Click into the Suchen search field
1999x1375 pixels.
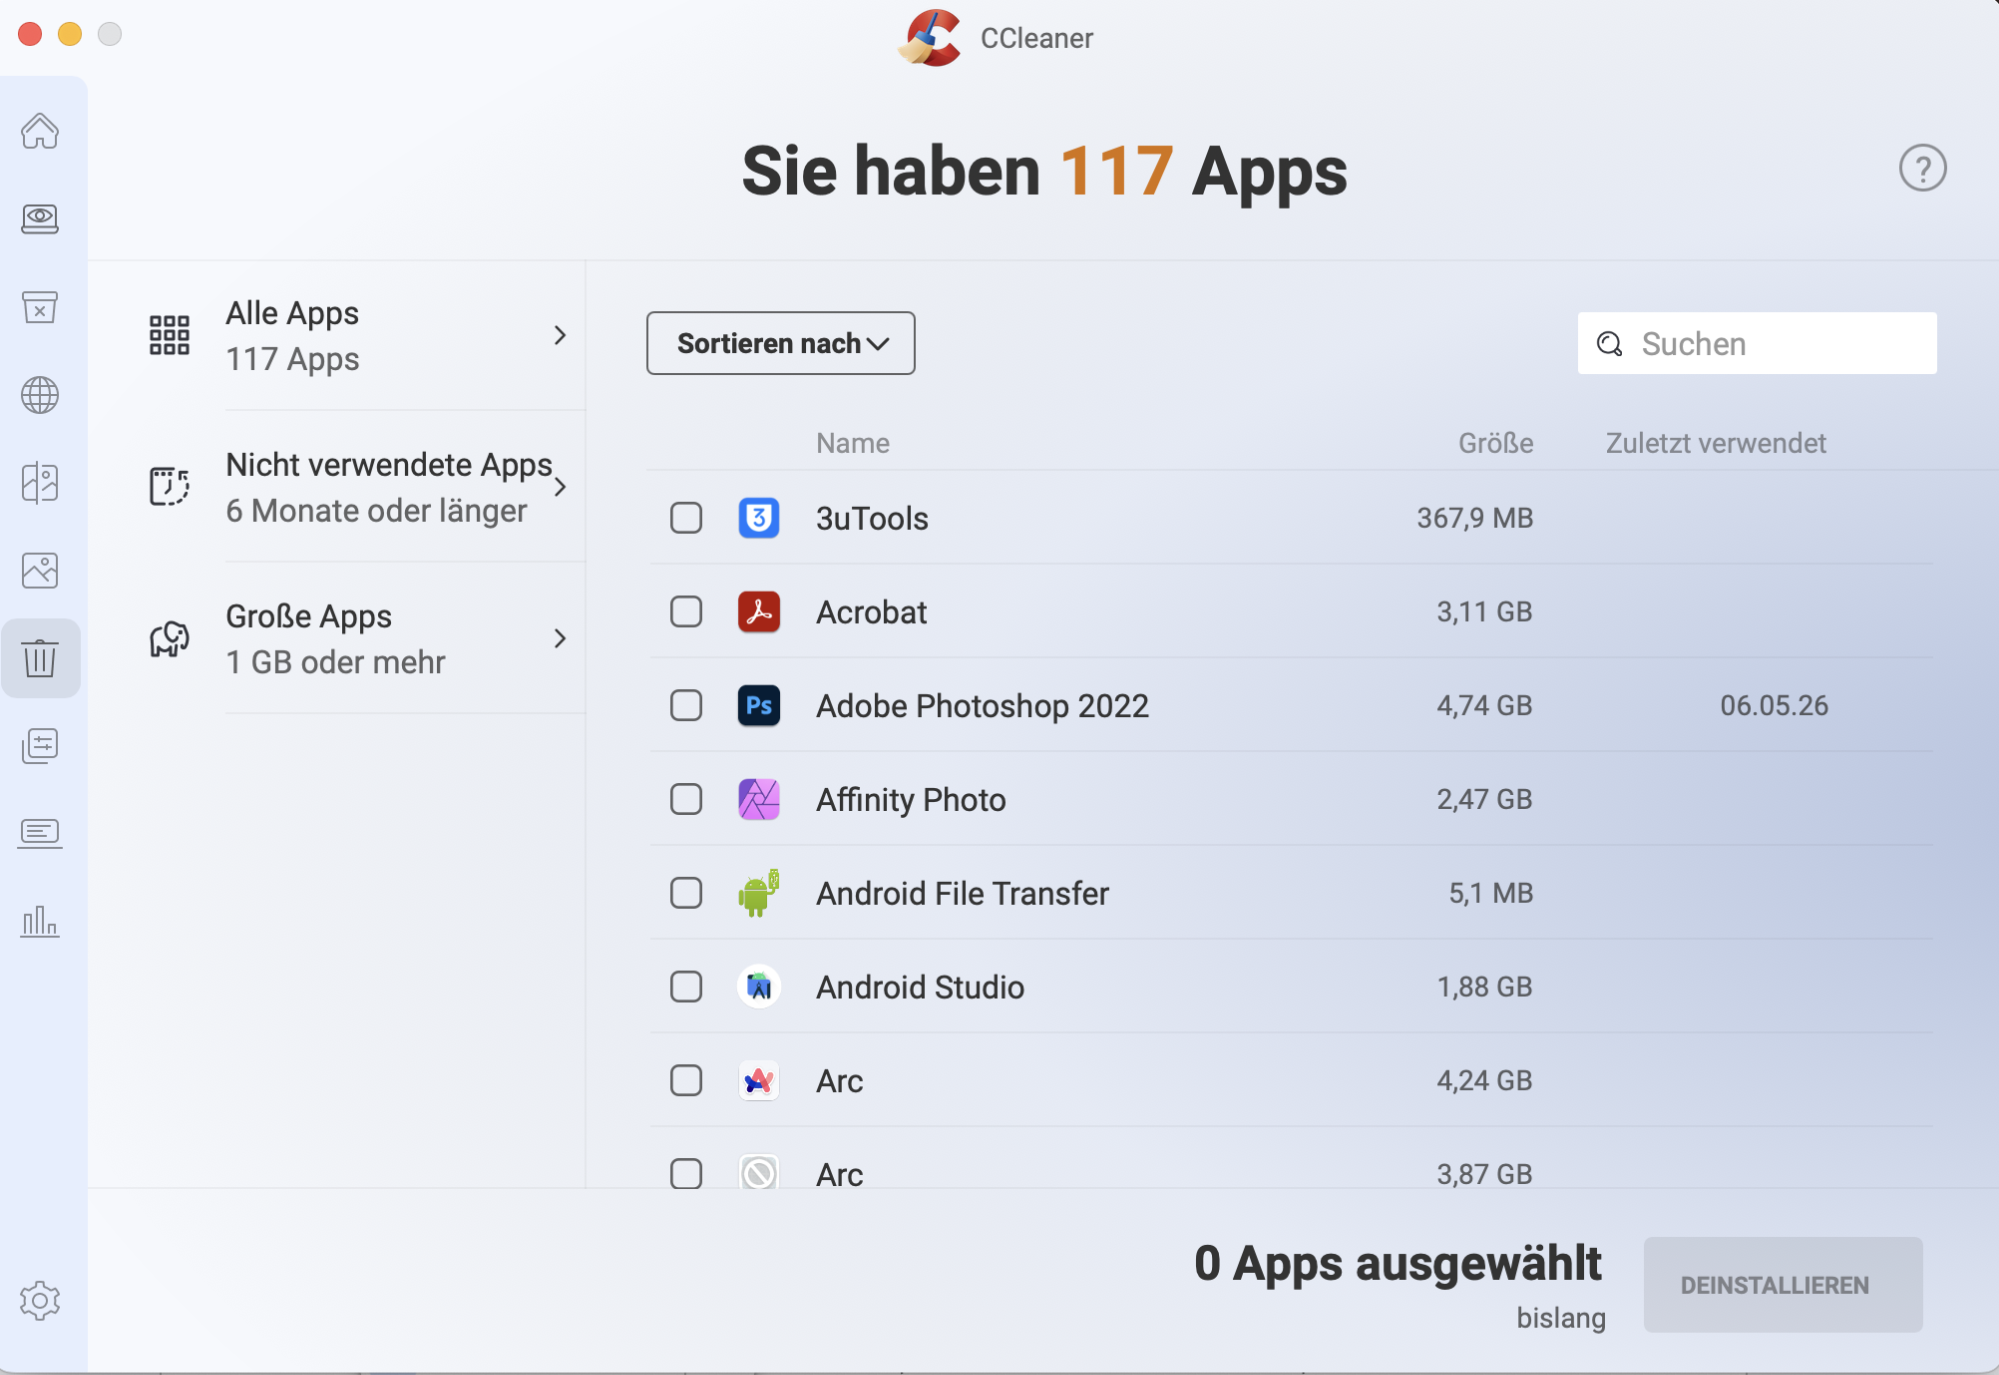pyautogui.click(x=1757, y=343)
